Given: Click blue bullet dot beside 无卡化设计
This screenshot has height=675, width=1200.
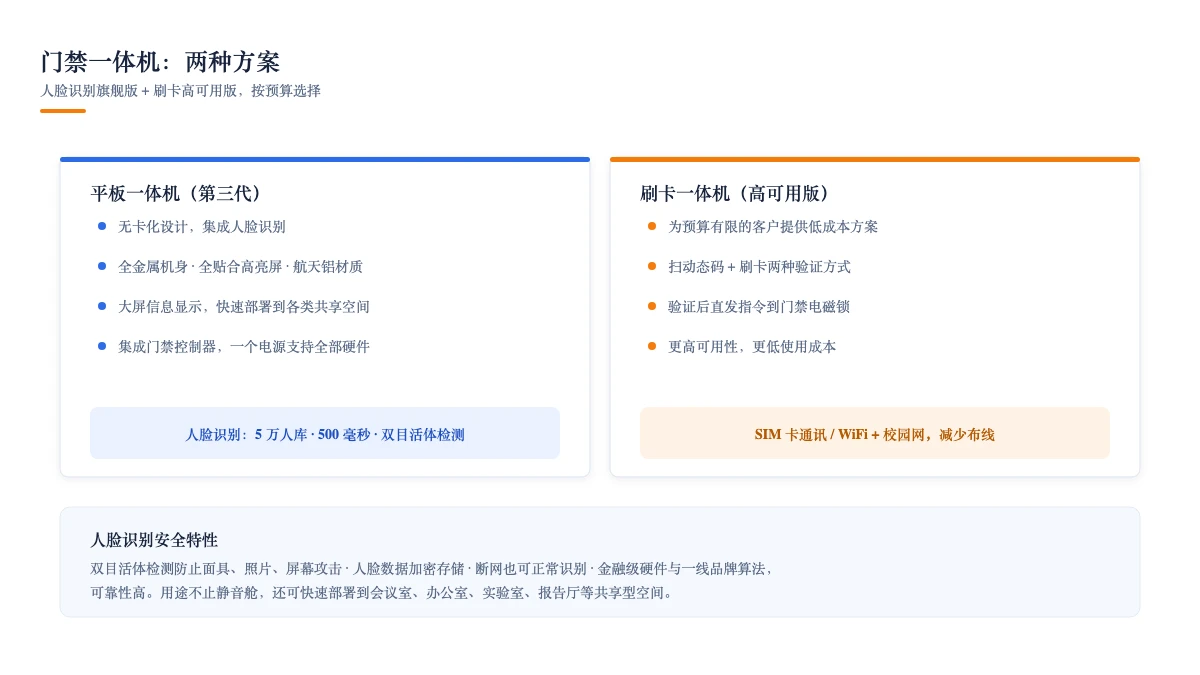Looking at the screenshot, I should [x=102, y=226].
